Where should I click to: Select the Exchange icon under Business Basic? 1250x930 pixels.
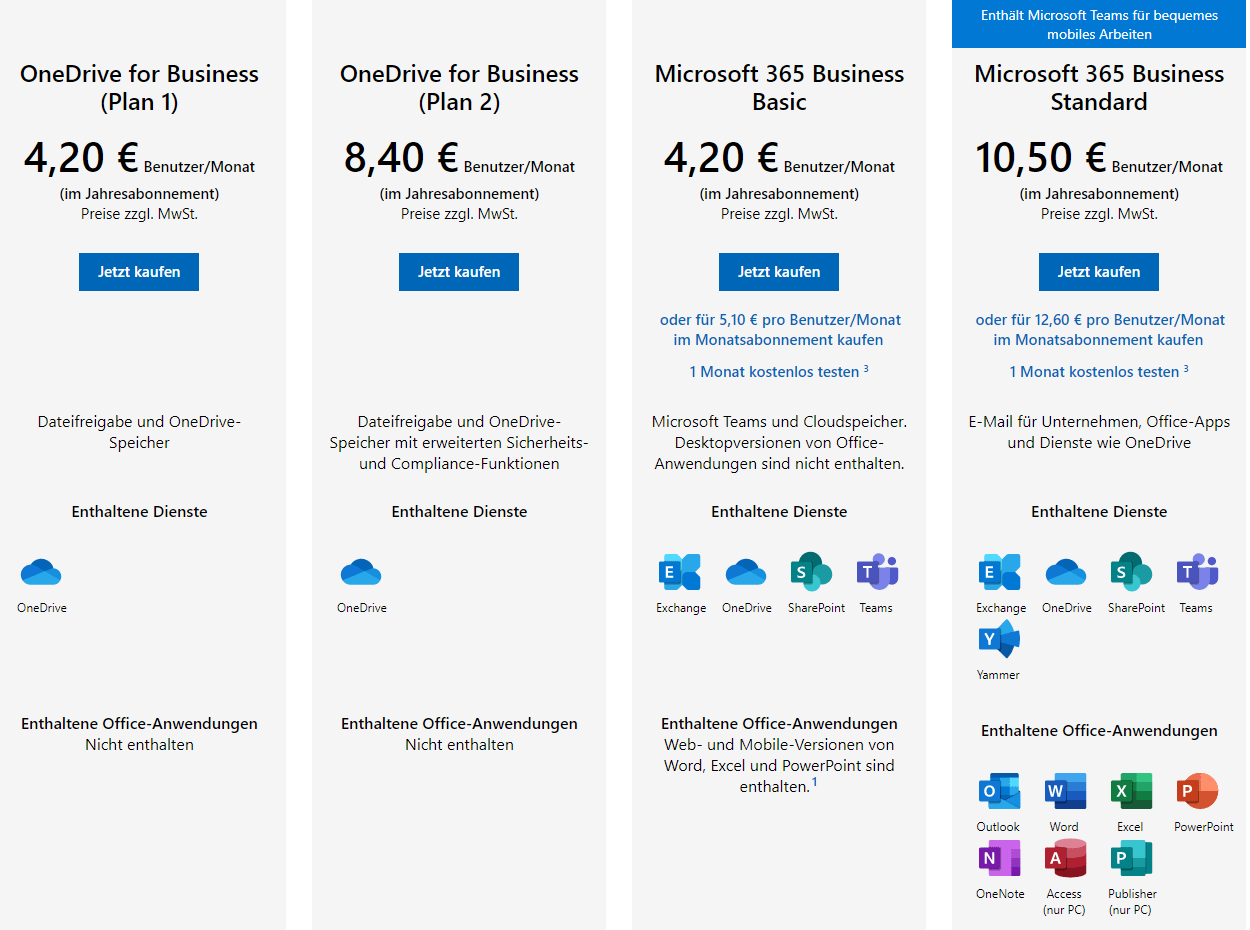coord(681,571)
